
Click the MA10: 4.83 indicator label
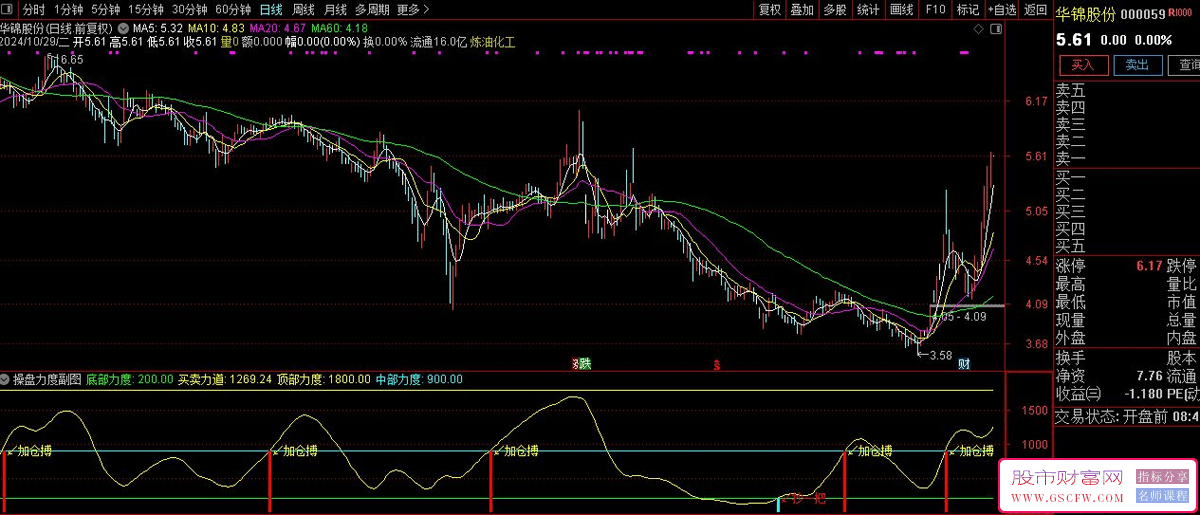(x=215, y=29)
